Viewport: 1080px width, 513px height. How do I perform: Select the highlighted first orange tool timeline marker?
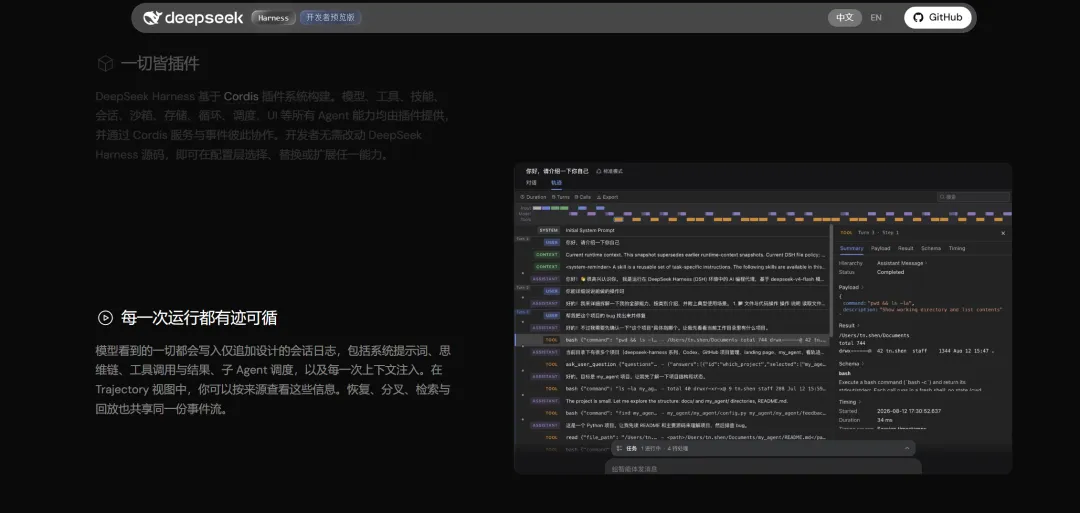tap(618, 220)
